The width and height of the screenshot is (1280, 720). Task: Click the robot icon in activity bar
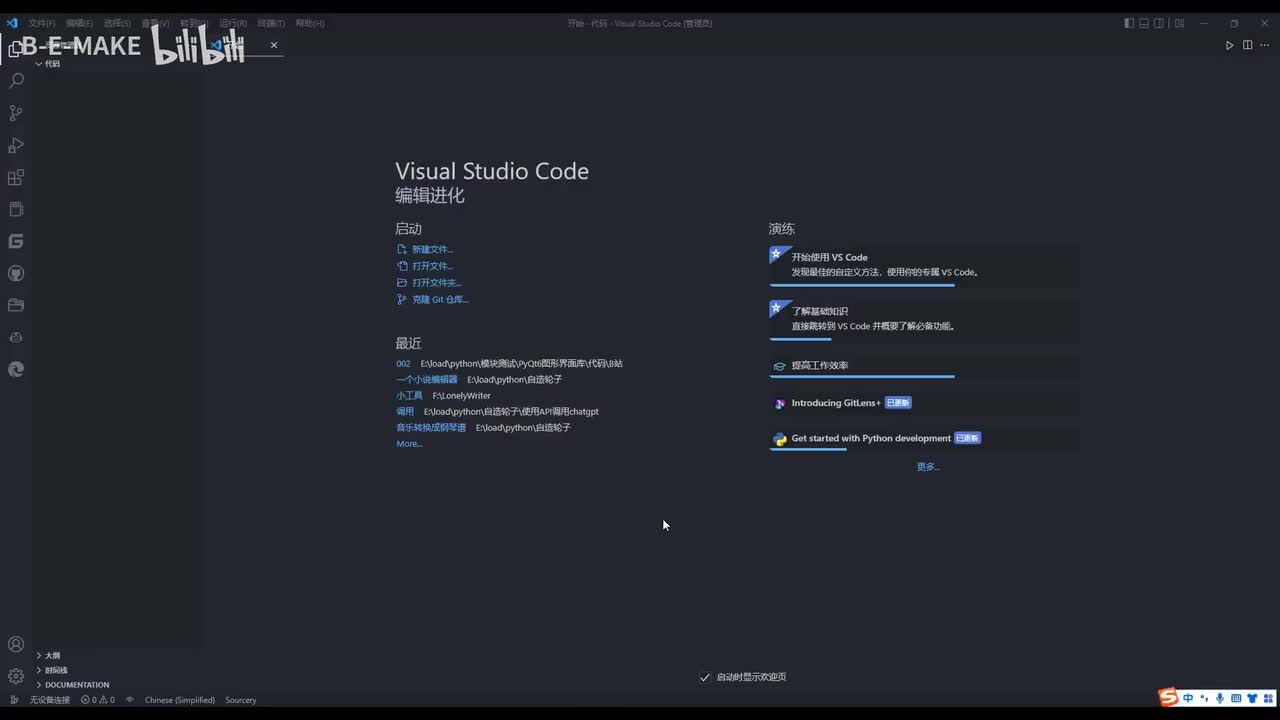(16, 337)
